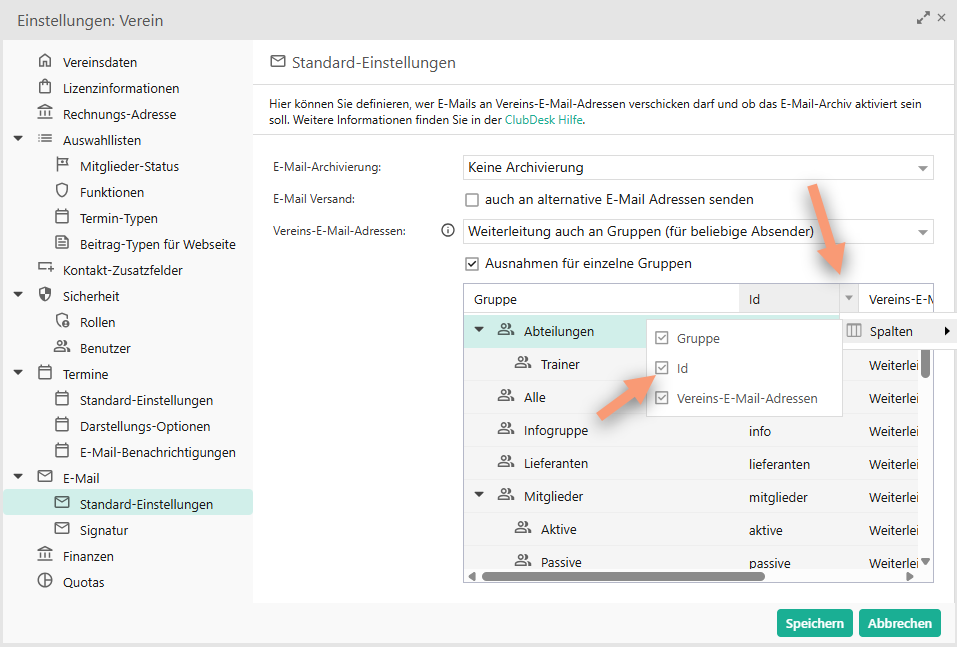
Task: Click the Lizenzinformationen bag icon
Action: tap(45, 87)
